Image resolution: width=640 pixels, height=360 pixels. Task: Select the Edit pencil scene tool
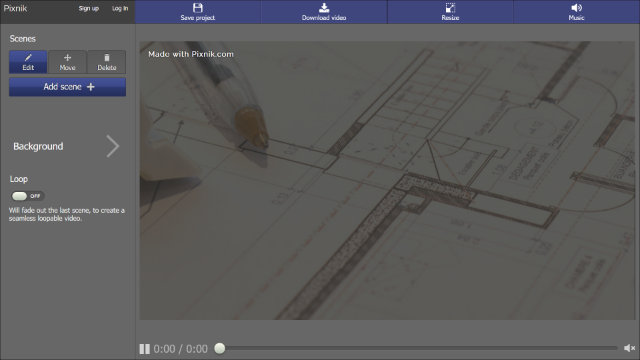click(28, 62)
